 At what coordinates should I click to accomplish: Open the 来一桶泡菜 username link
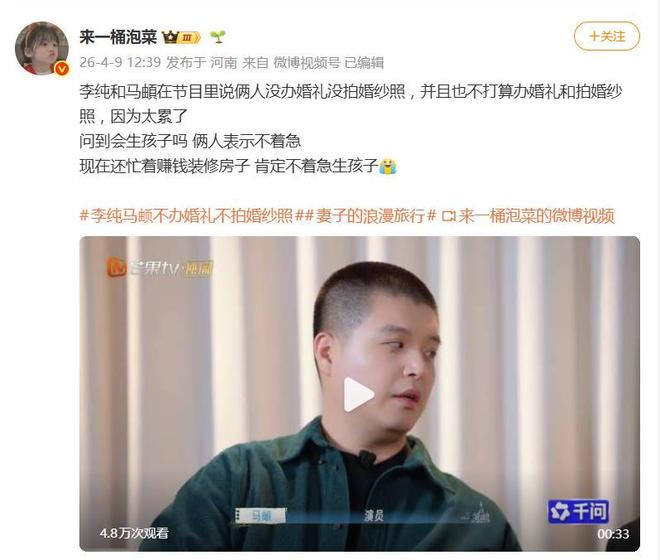(x=118, y=37)
